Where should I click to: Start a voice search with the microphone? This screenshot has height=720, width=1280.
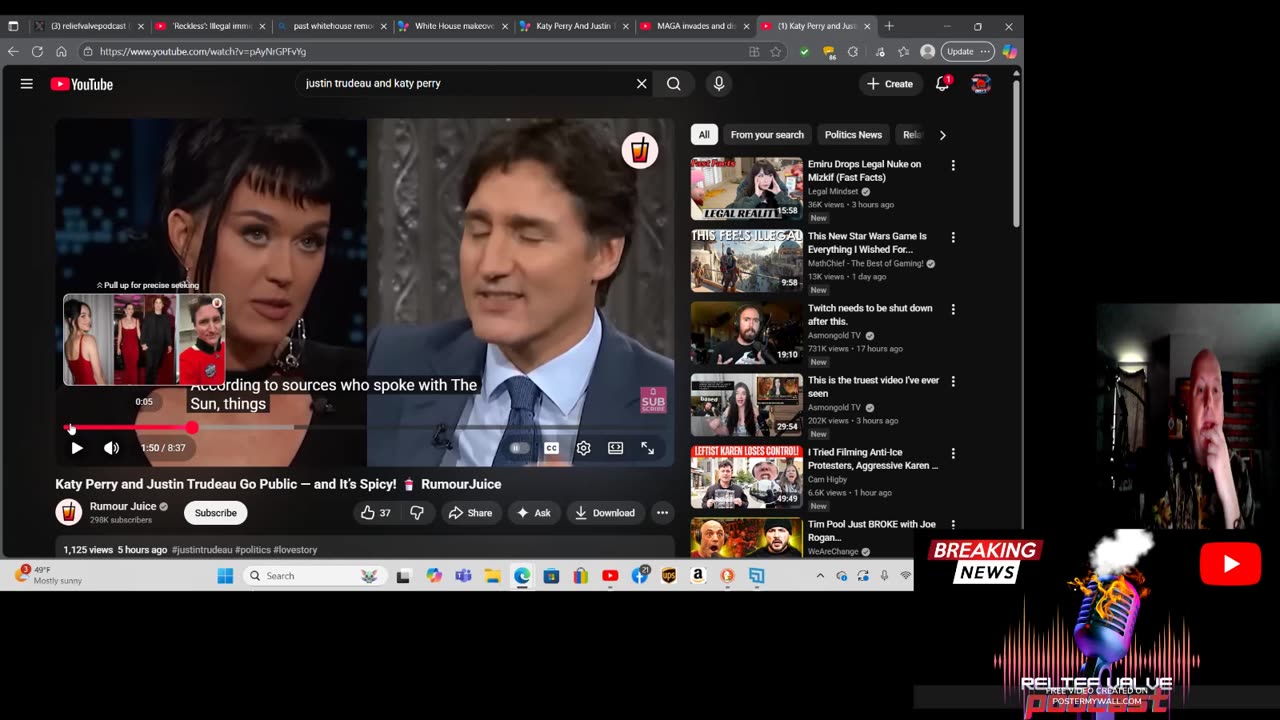[718, 84]
